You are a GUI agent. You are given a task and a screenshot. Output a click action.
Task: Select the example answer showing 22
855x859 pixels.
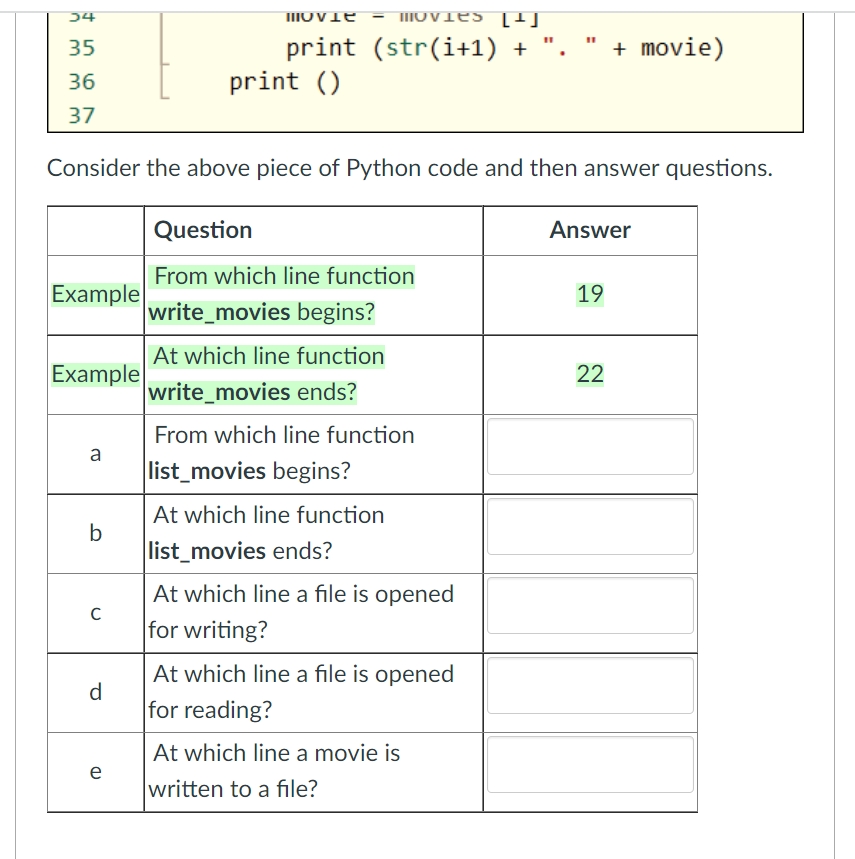click(x=589, y=374)
